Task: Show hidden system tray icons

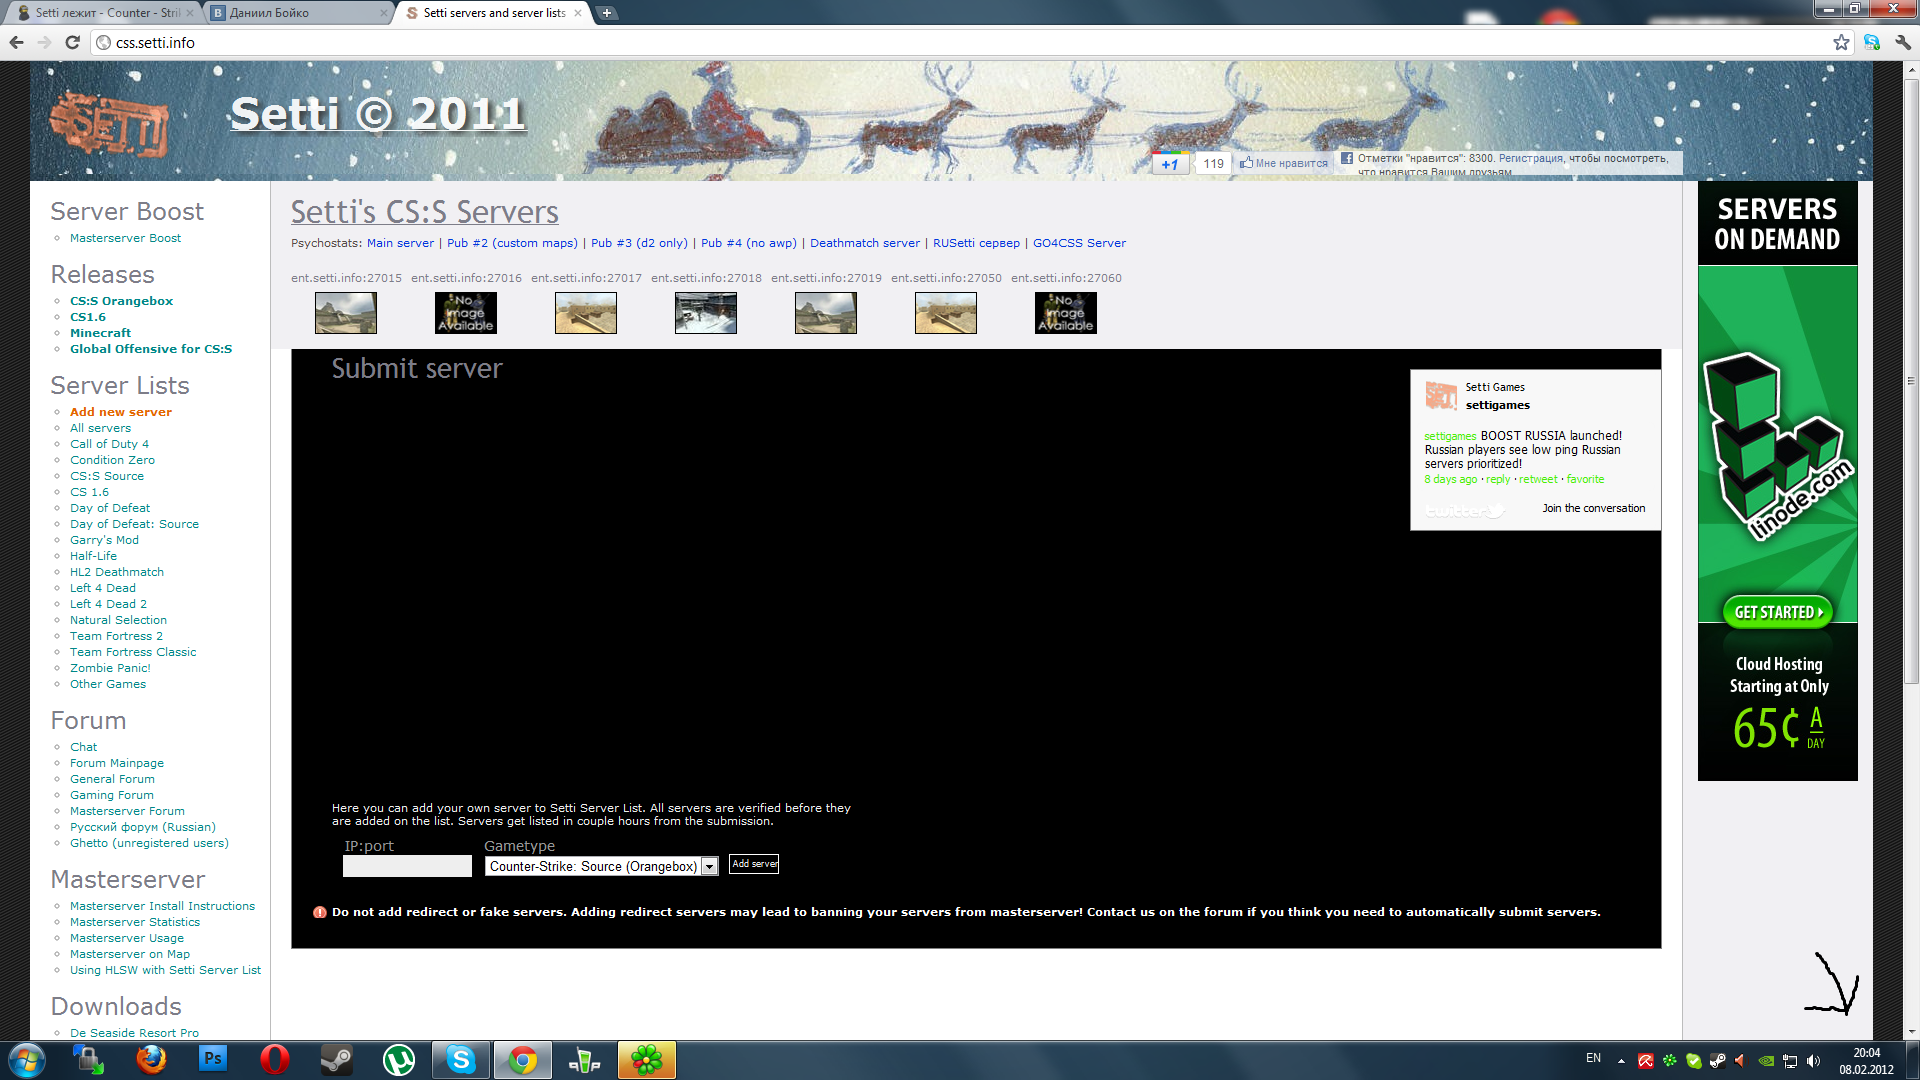Action: pos(1621,1060)
